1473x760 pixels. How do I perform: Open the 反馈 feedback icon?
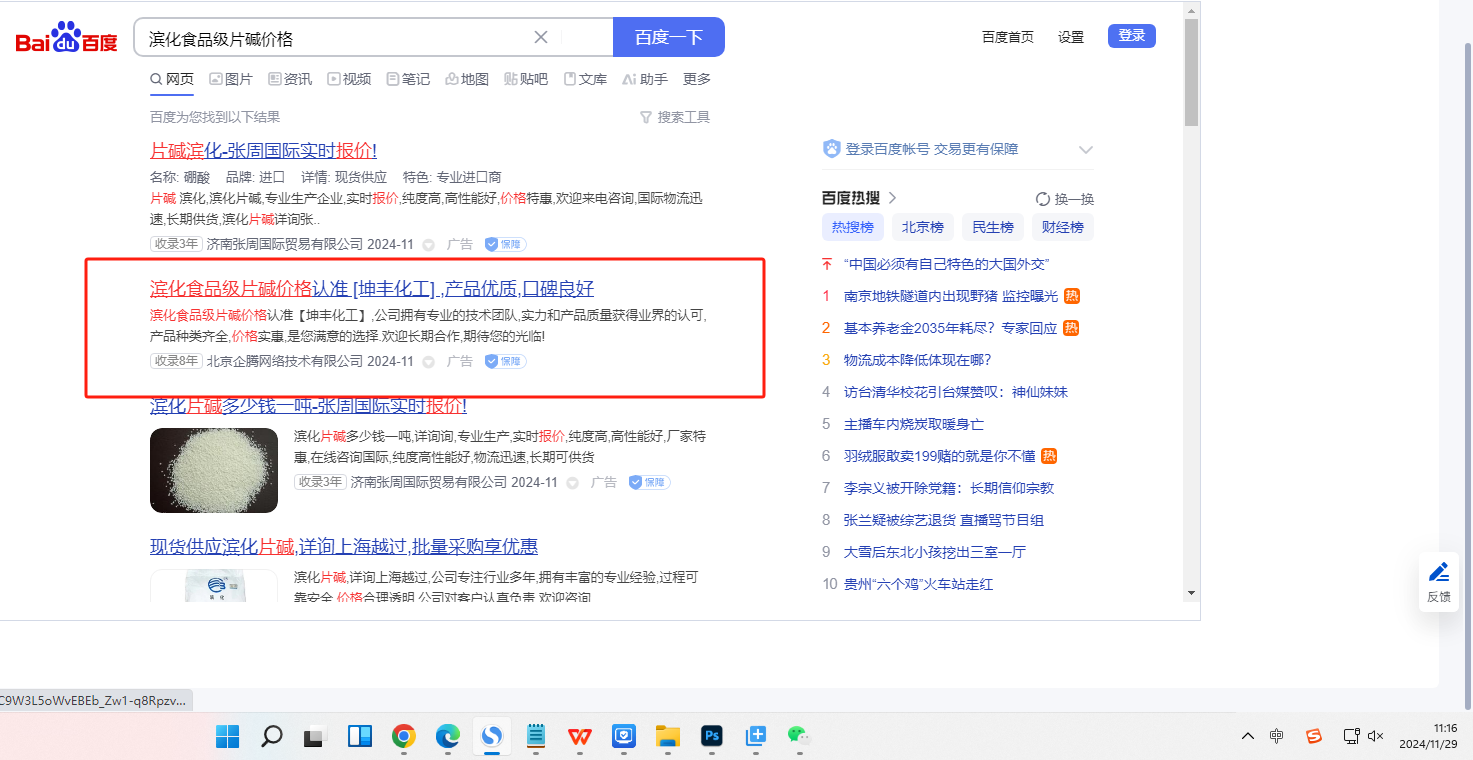pos(1438,581)
